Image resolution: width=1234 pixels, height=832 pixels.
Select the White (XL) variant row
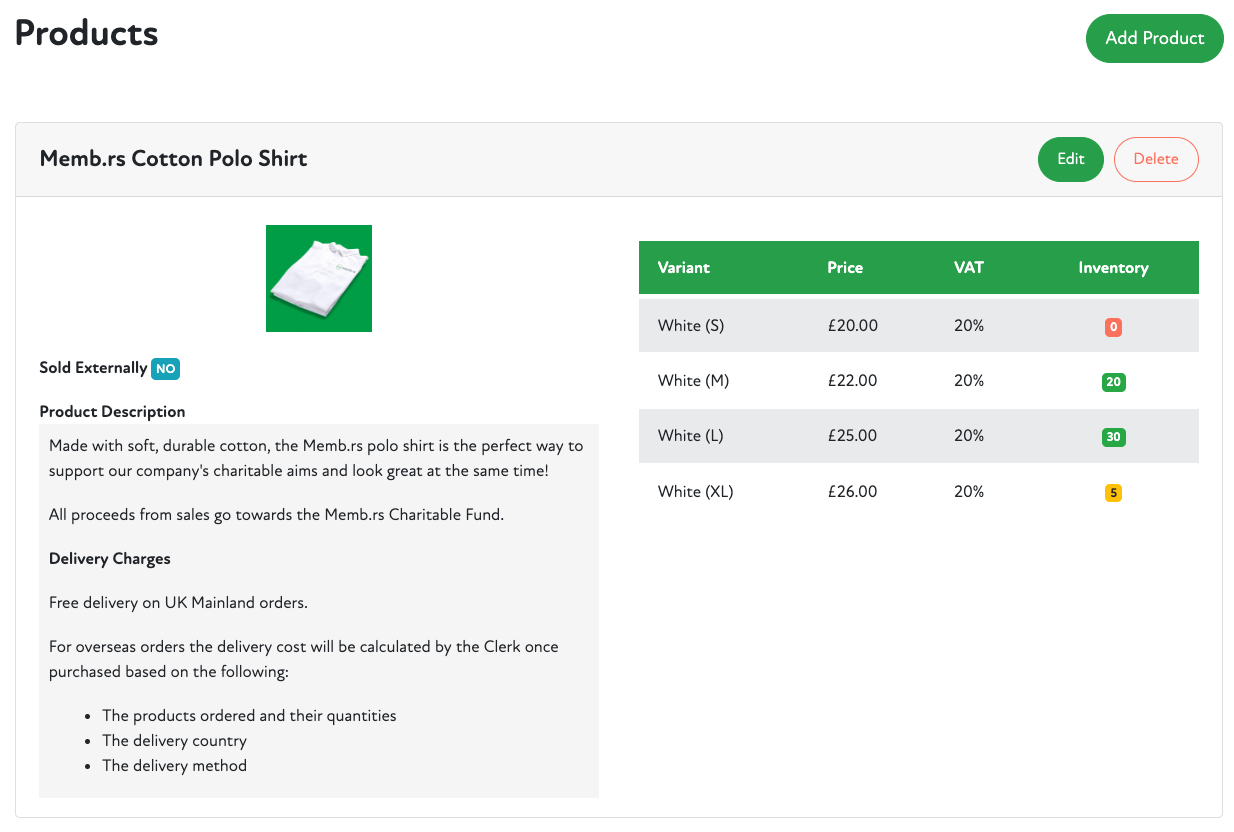click(x=695, y=492)
